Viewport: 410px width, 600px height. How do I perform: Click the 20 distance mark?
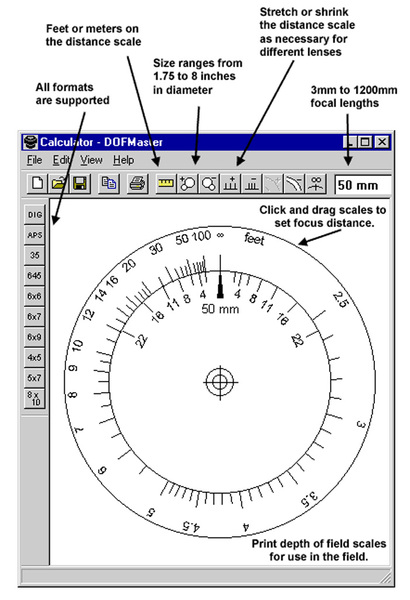pos(129,265)
